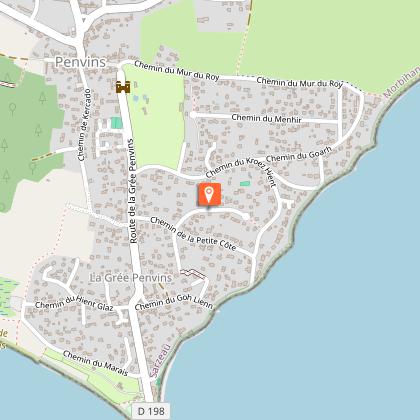Click the left Chemin du Mur du Roy label

point(177,70)
